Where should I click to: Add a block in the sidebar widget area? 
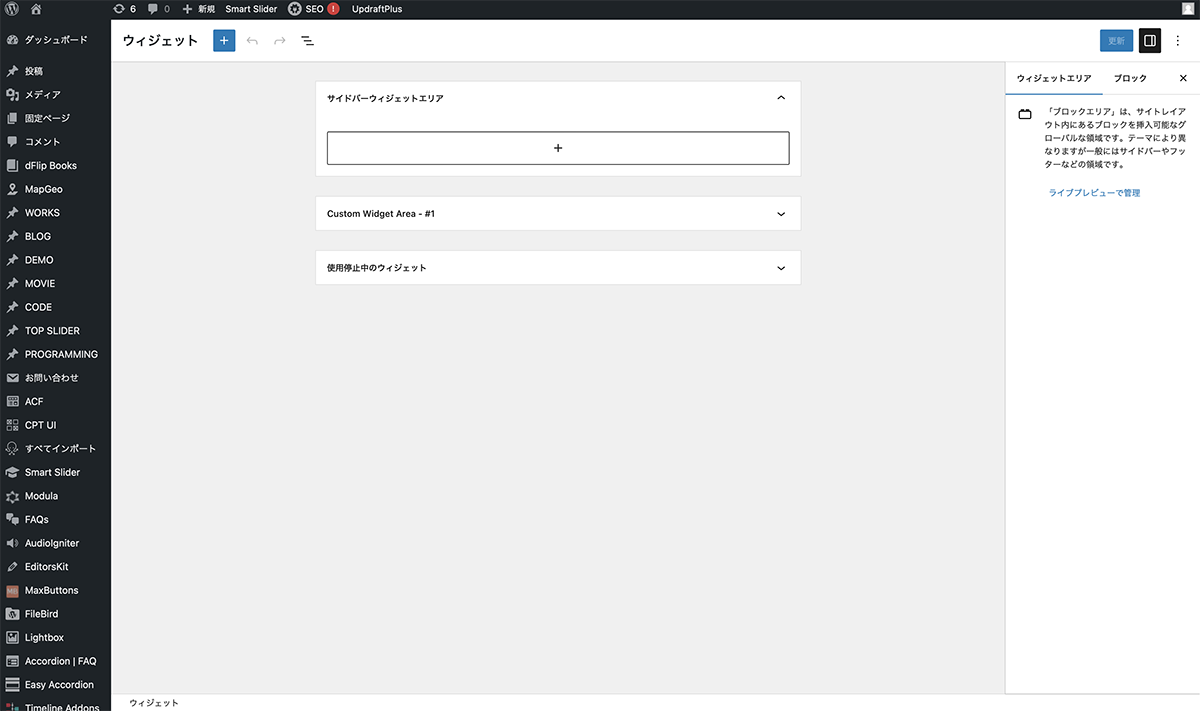pyautogui.click(x=558, y=148)
